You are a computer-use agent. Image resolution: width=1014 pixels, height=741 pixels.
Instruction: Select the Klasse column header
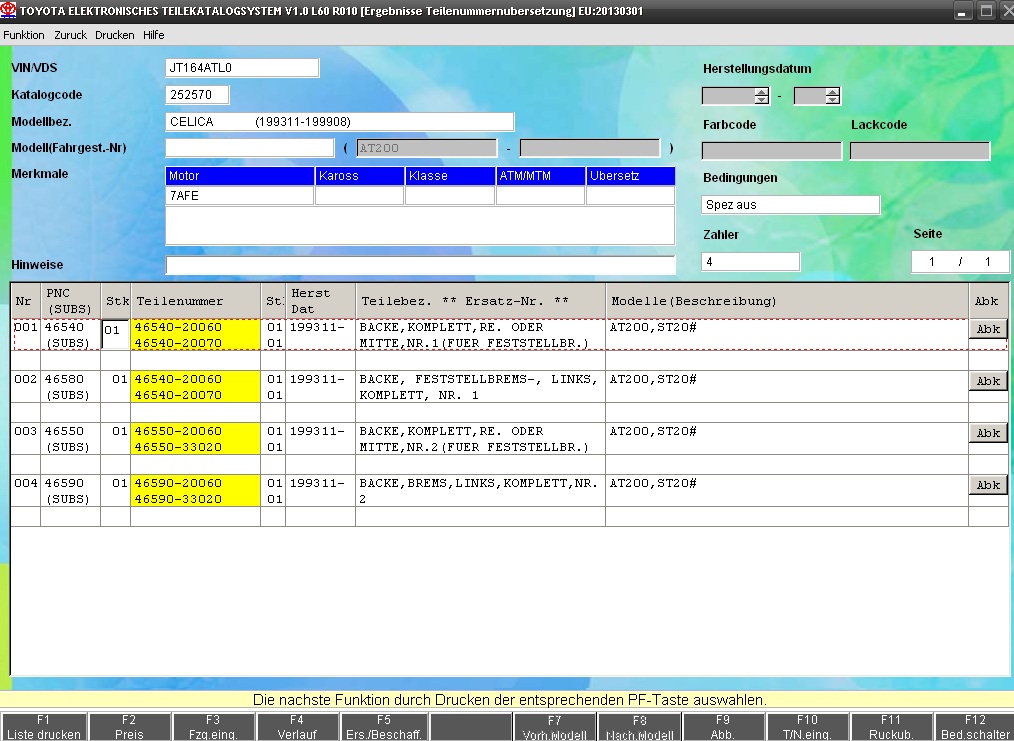click(450, 176)
